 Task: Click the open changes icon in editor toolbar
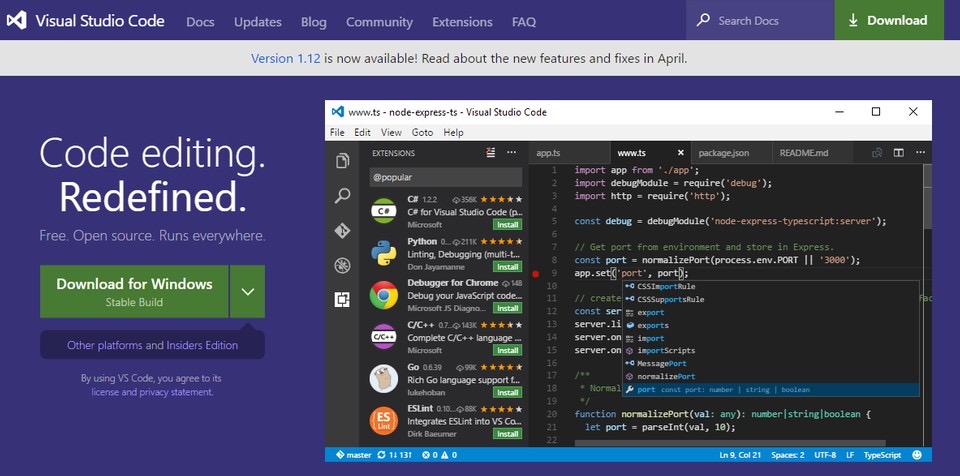point(877,153)
